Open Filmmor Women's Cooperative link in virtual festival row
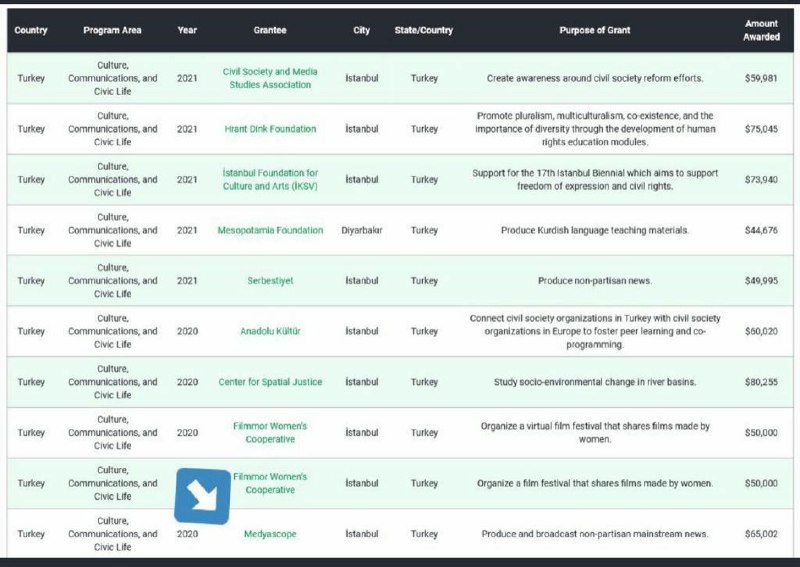Image resolution: width=800 pixels, height=567 pixels. pyautogui.click(x=270, y=432)
